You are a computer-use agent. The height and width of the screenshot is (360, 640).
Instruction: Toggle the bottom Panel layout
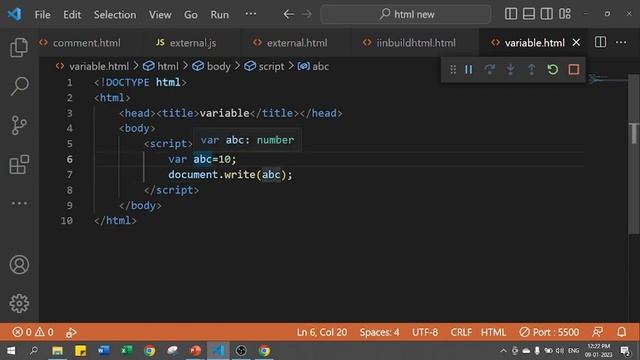coord(529,14)
